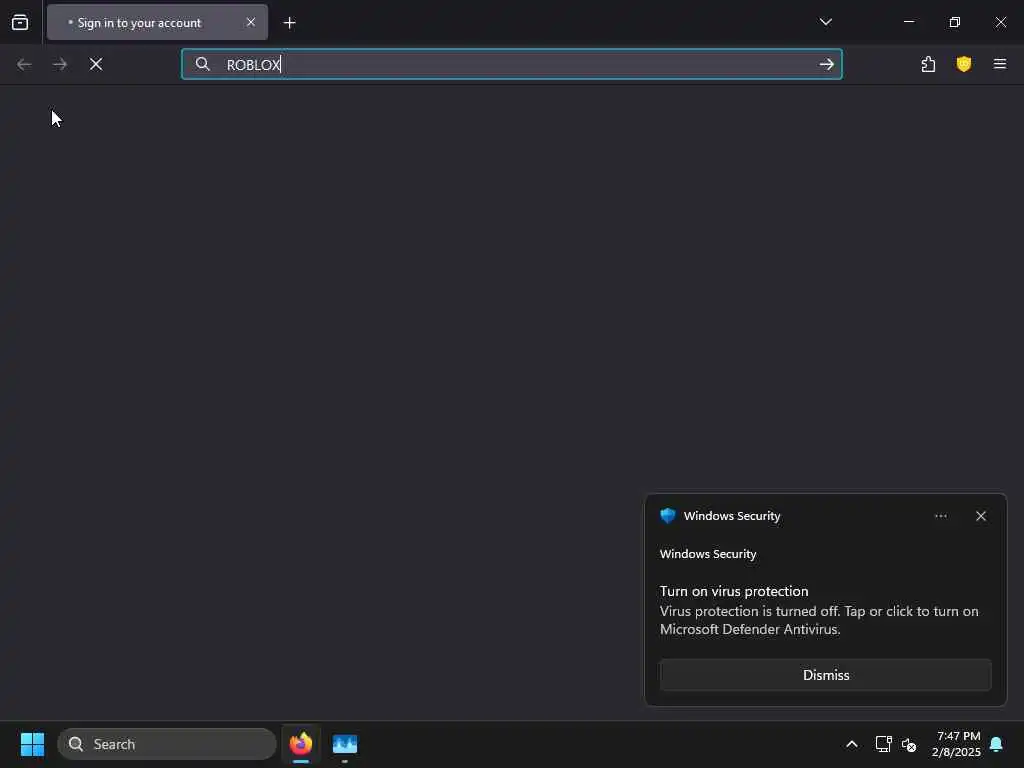Expand the list all tabs chevron
This screenshot has width=1024, height=768.
click(x=825, y=22)
